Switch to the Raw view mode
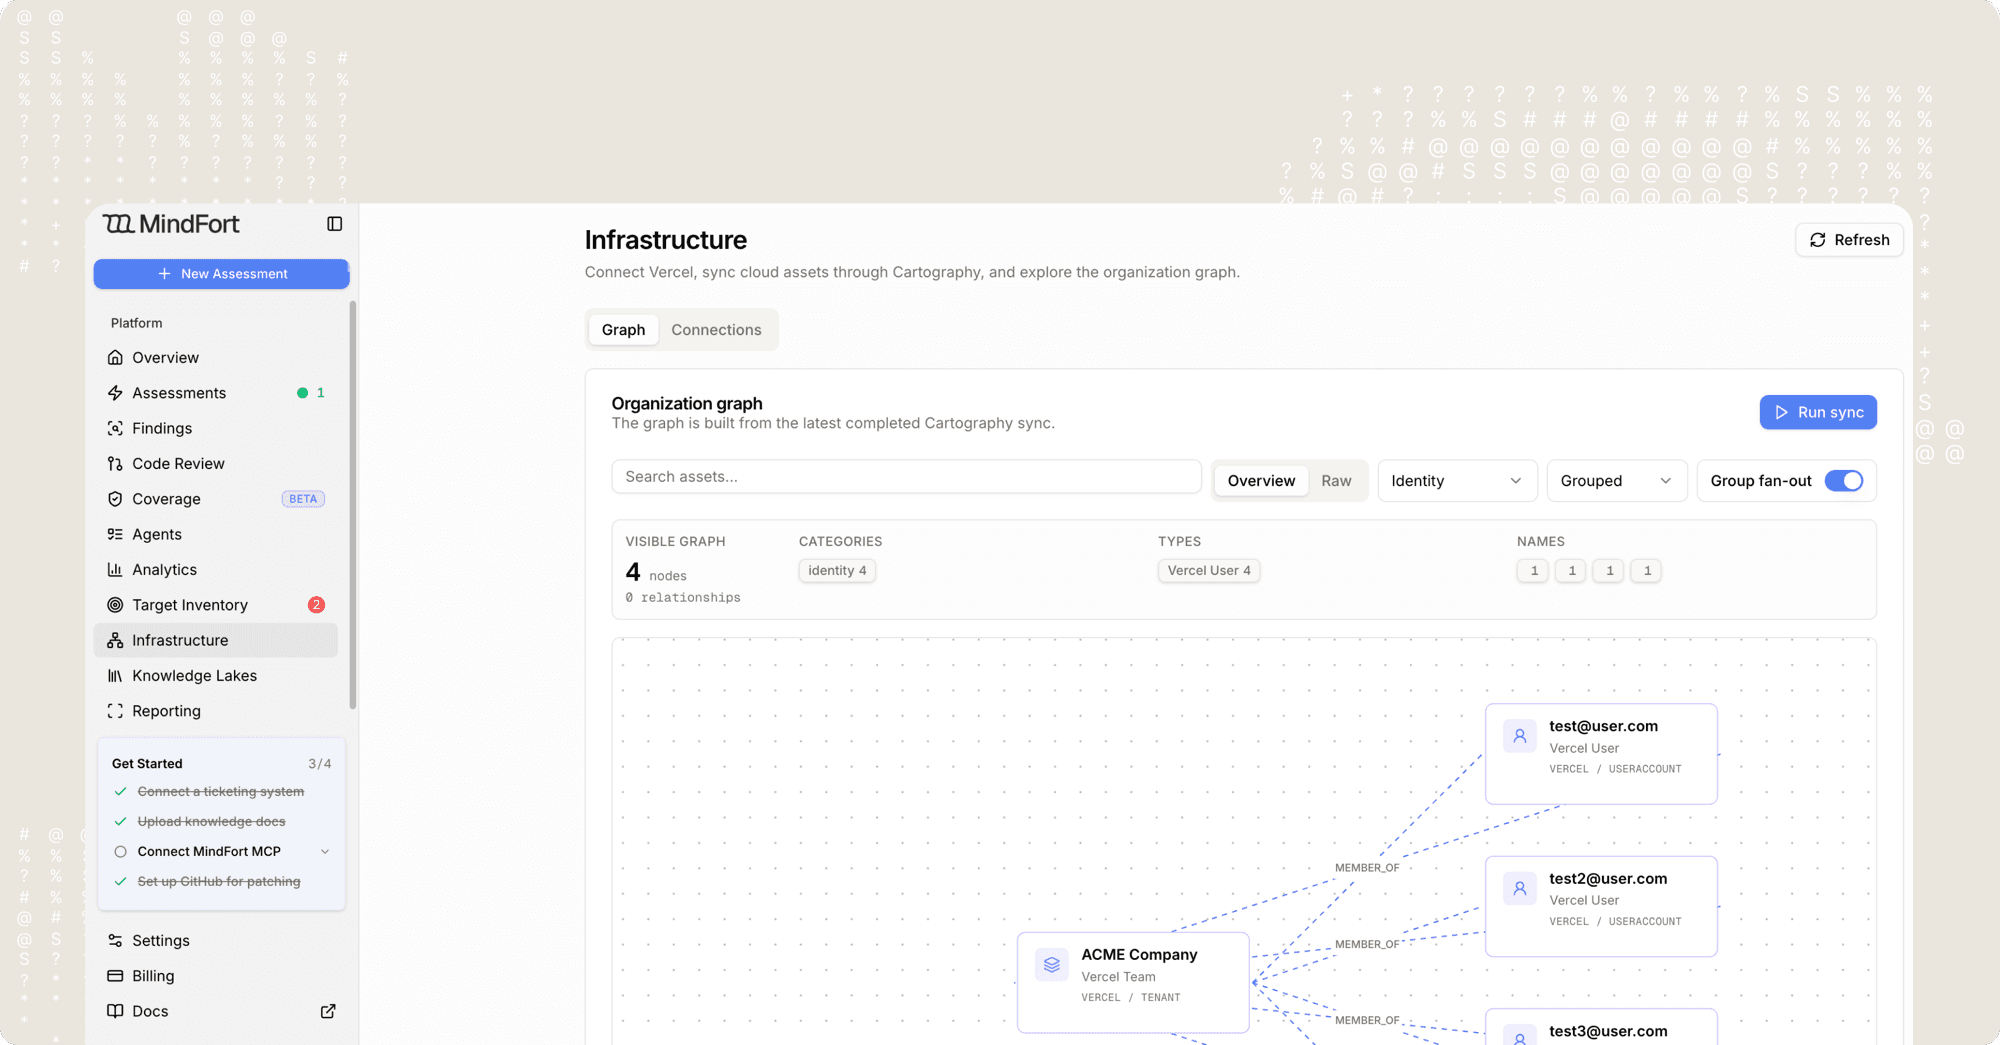The width and height of the screenshot is (2000, 1045). tap(1336, 481)
